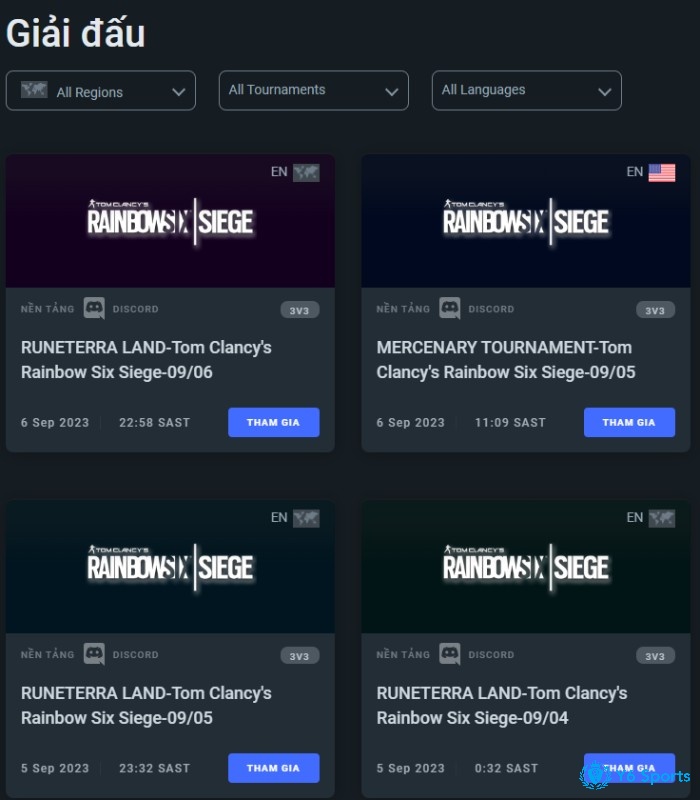Click Rainbow Six Siege banner on RUNETERRA 09/06 card
The image size is (700, 800).
pos(170,221)
